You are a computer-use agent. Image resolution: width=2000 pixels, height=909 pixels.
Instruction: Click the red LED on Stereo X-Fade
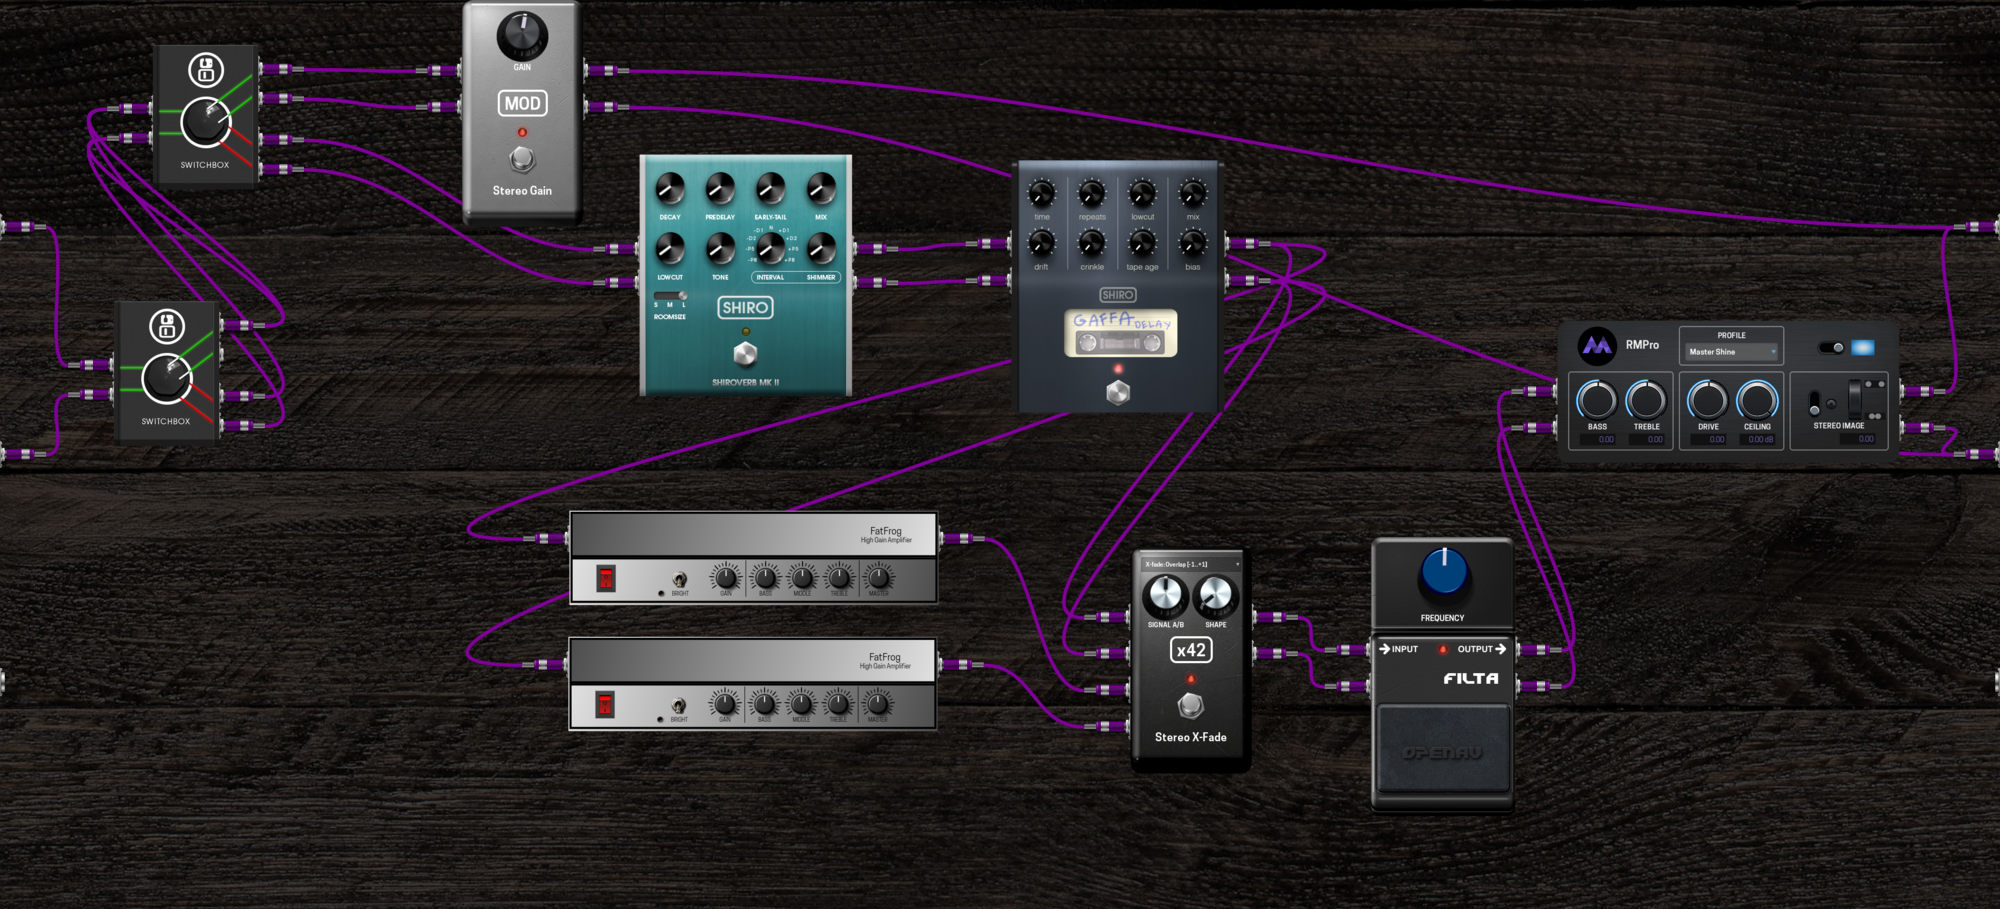point(1190,679)
